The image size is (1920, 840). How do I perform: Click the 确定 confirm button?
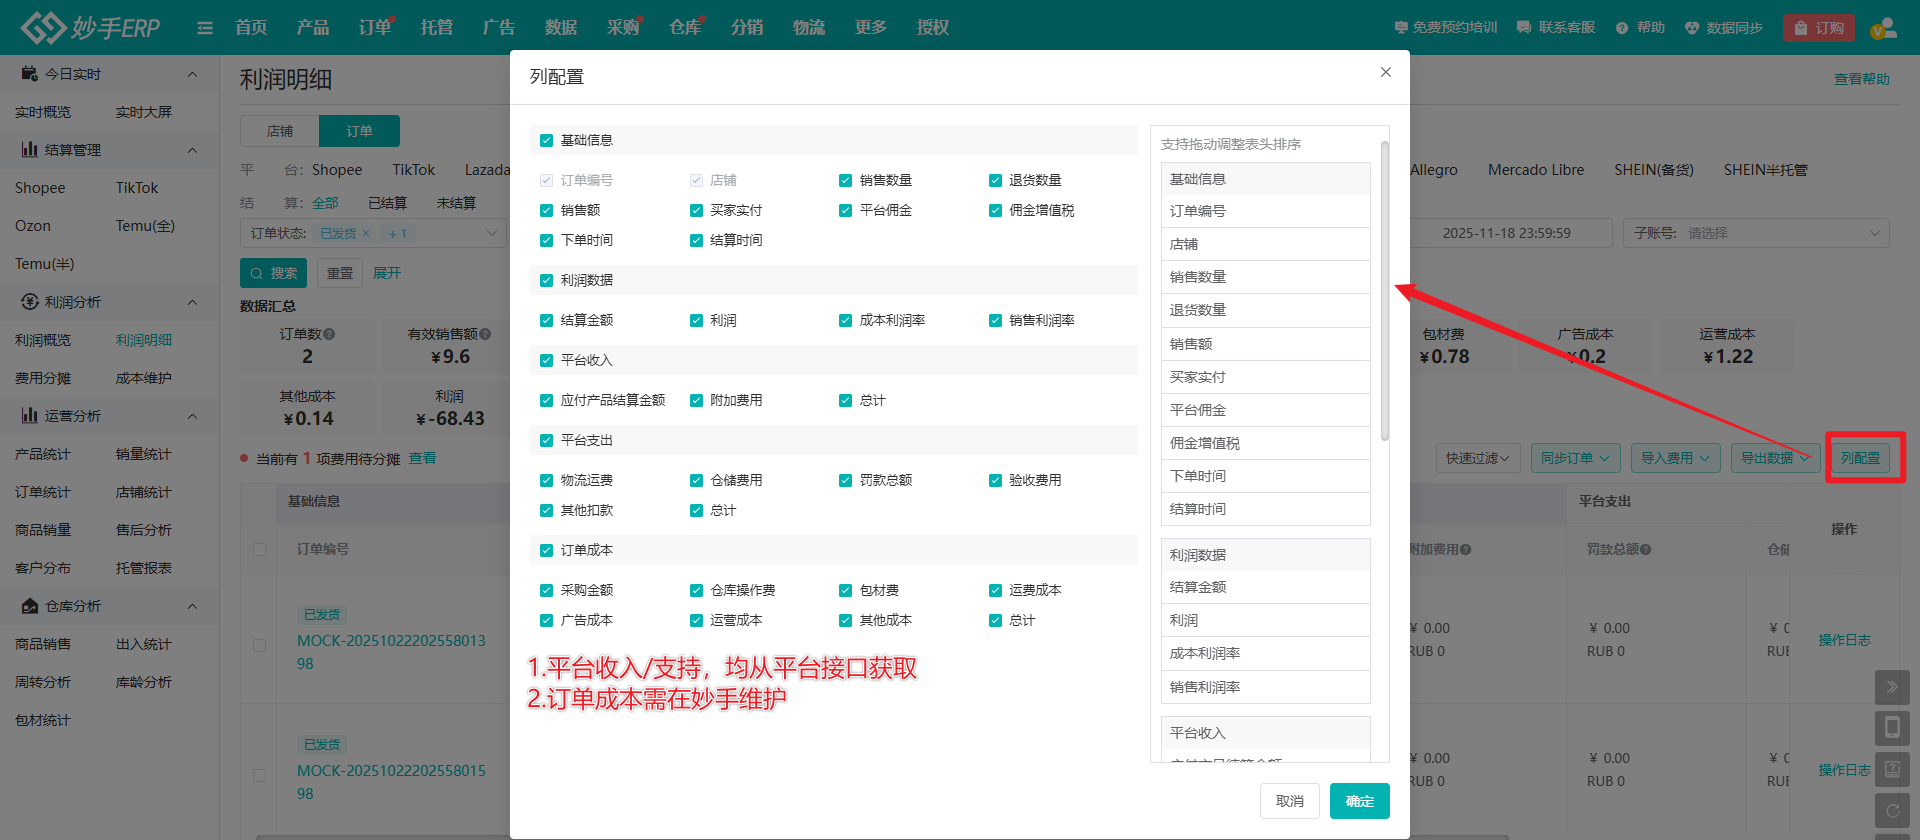pyautogui.click(x=1359, y=801)
